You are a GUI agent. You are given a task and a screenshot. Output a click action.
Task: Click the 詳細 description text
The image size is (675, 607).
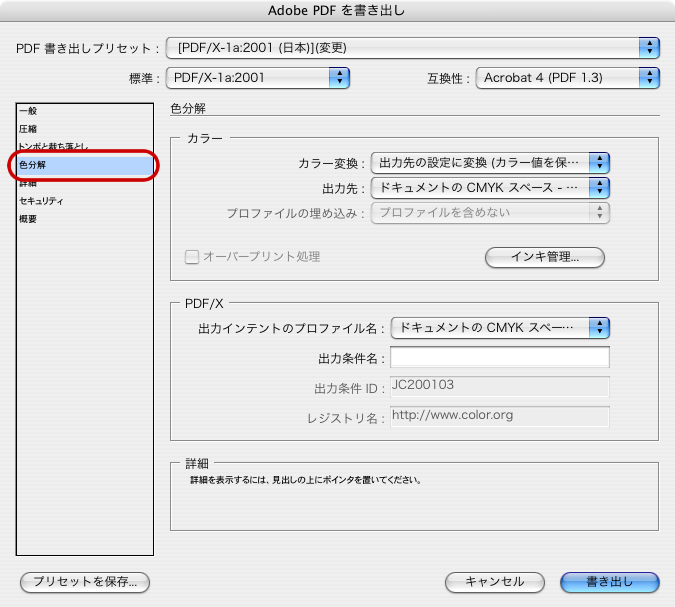click(305, 480)
